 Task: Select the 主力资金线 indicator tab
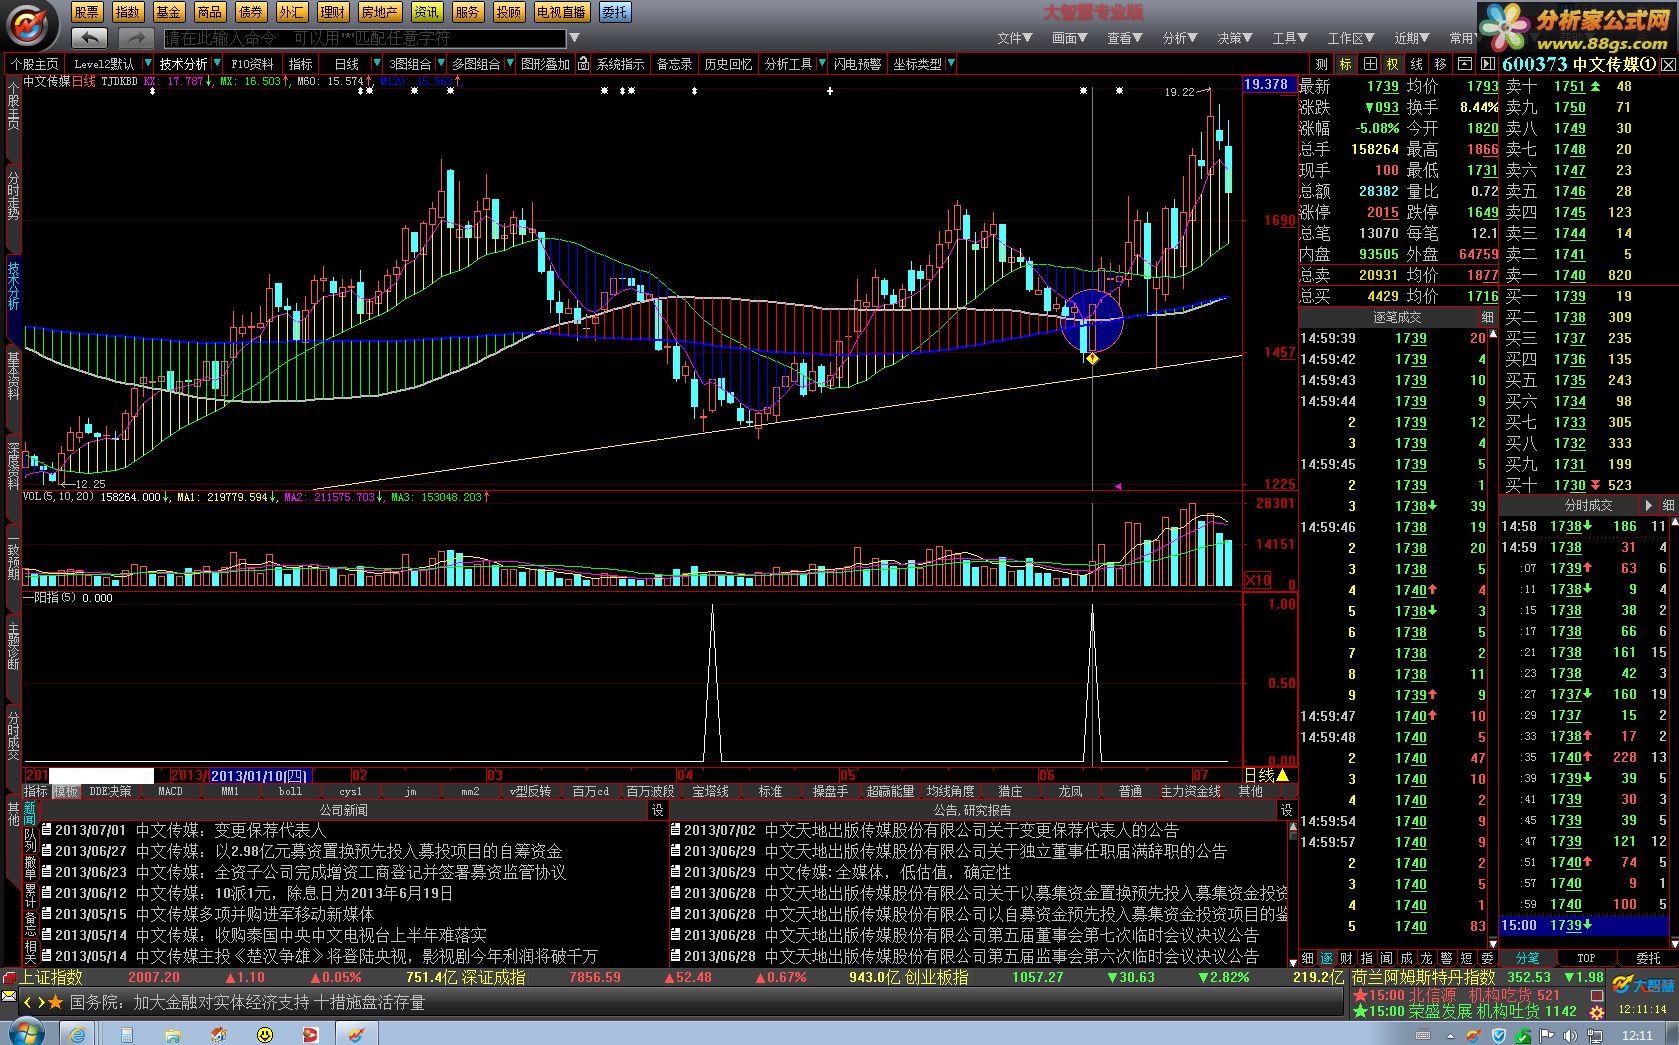click(x=1190, y=791)
